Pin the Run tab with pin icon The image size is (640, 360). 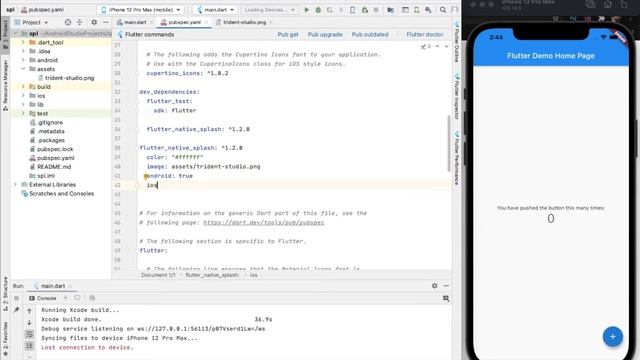click(x=16, y=310)
